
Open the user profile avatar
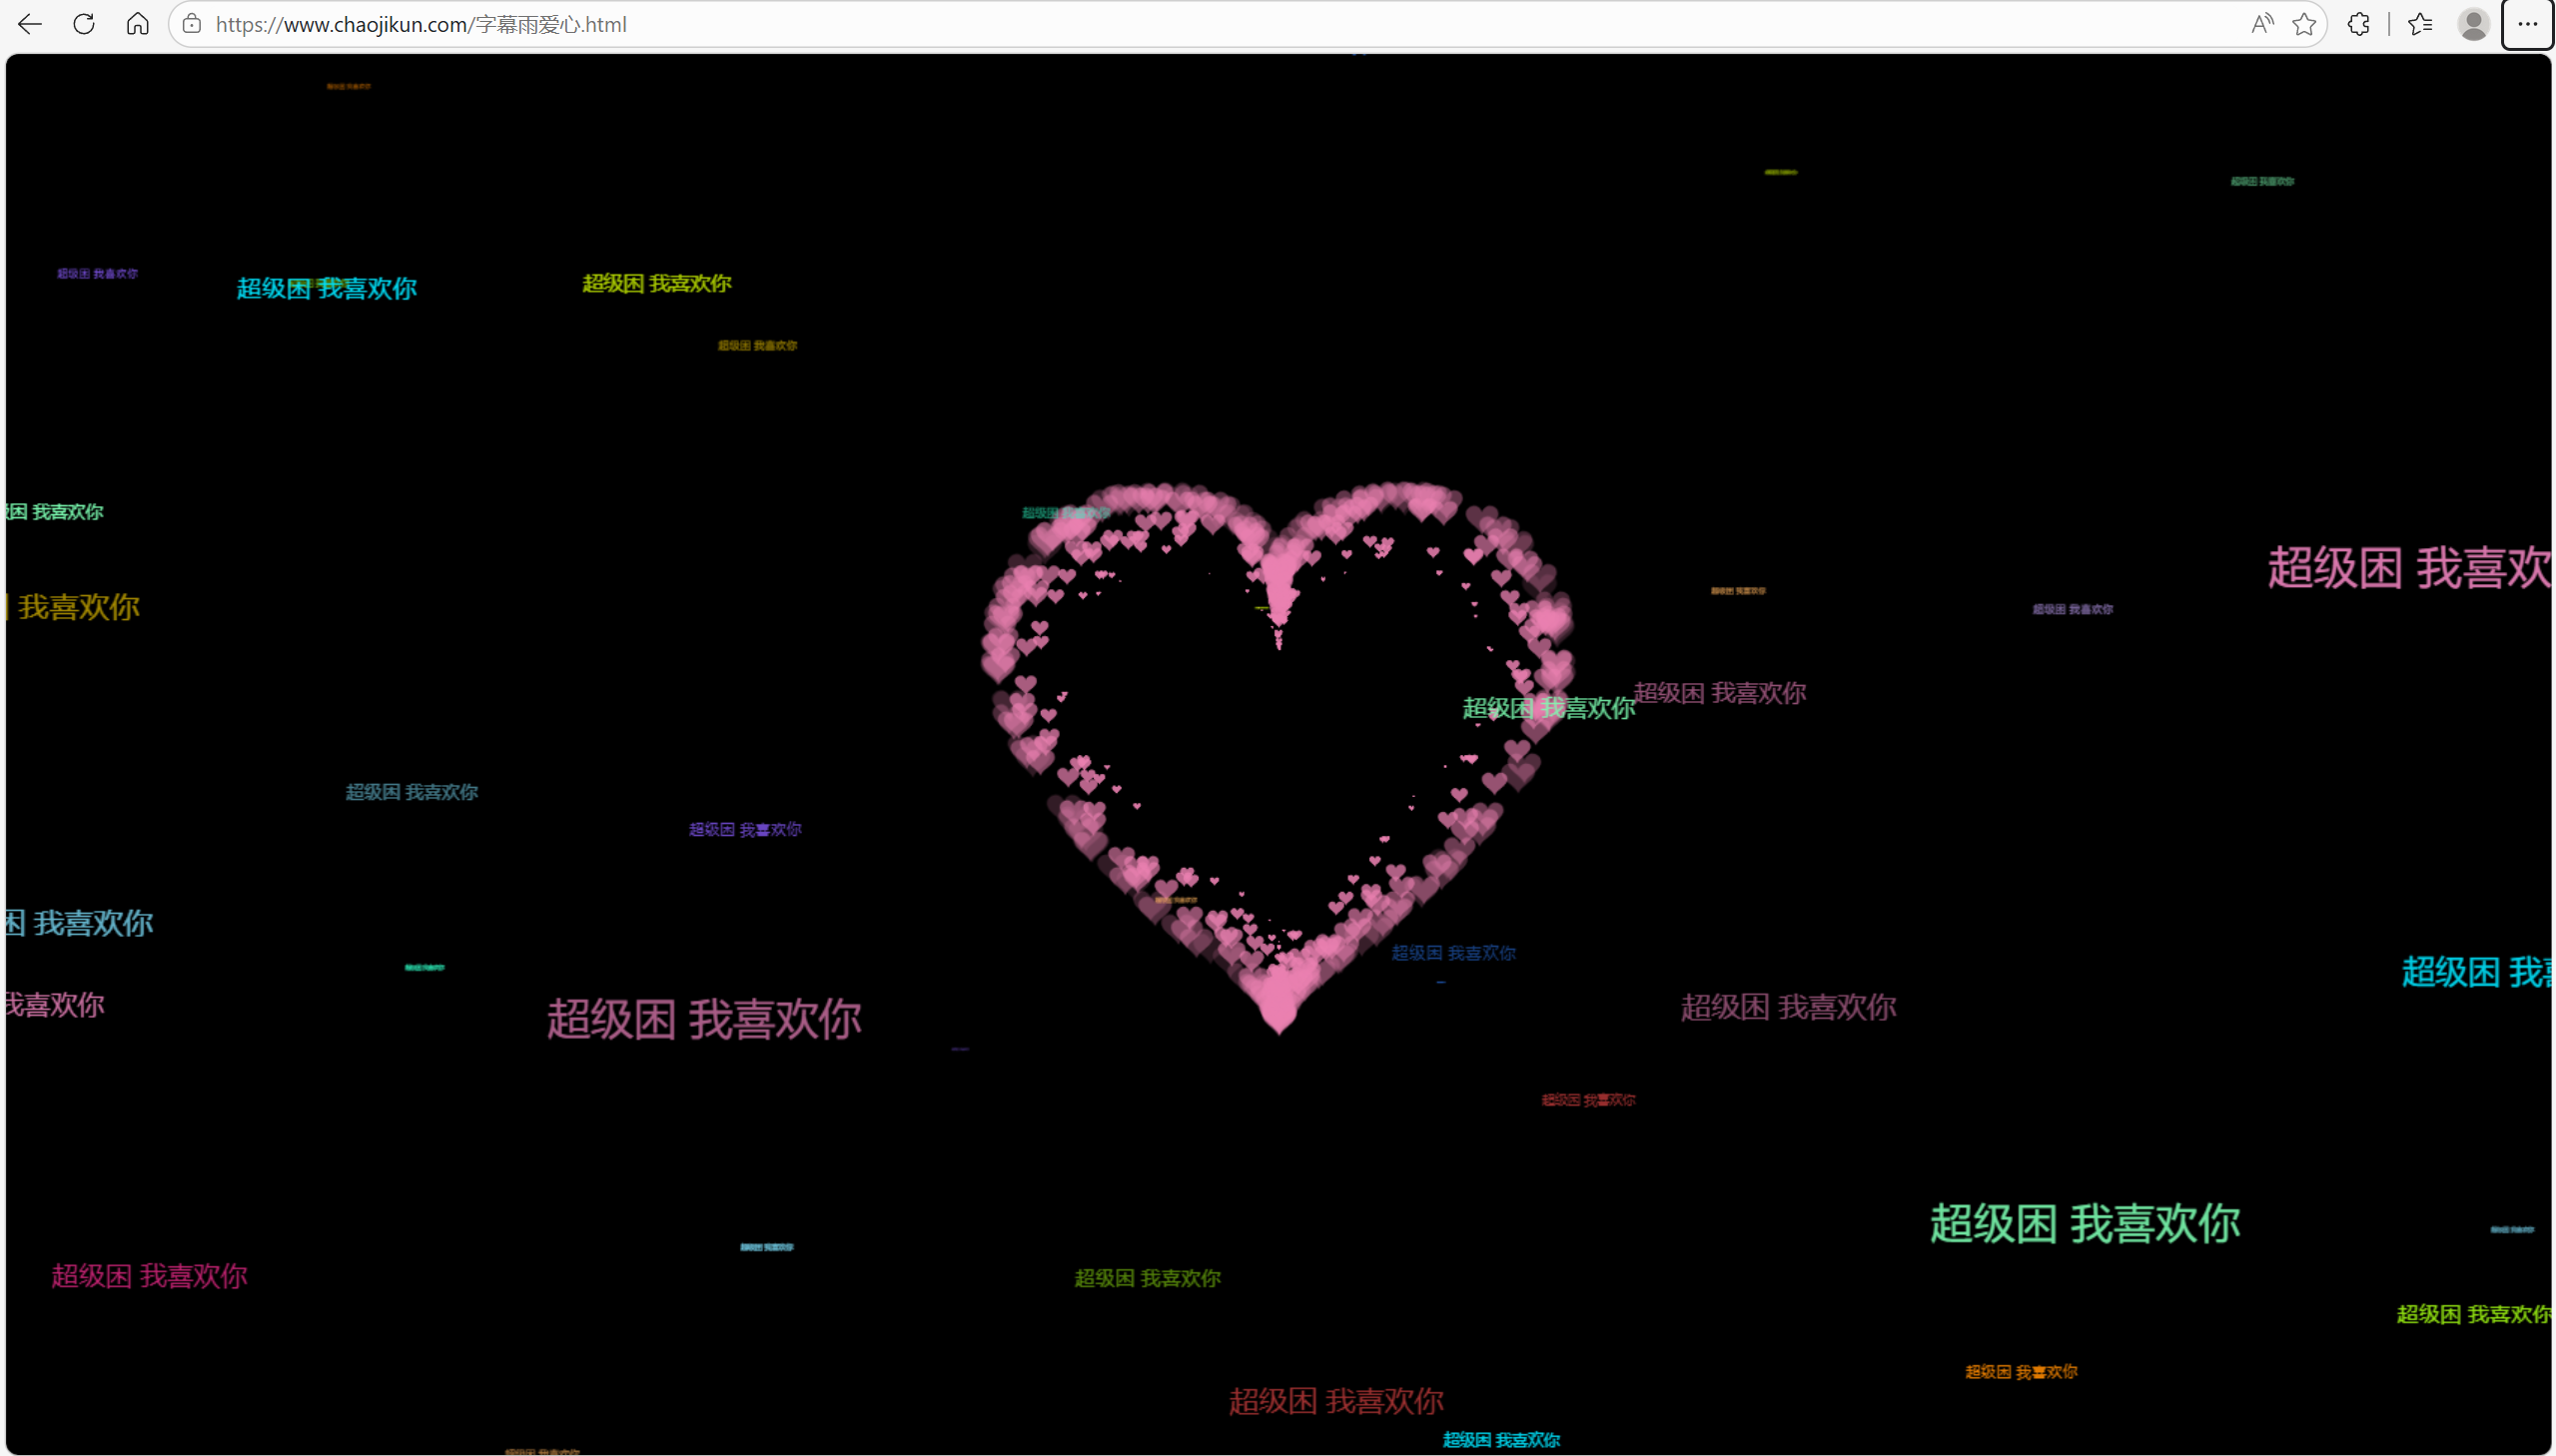2473,24
